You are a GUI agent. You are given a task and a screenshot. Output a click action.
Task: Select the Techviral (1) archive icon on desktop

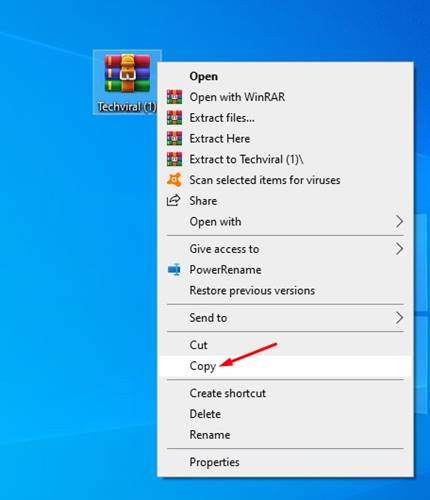pos(127,82)
